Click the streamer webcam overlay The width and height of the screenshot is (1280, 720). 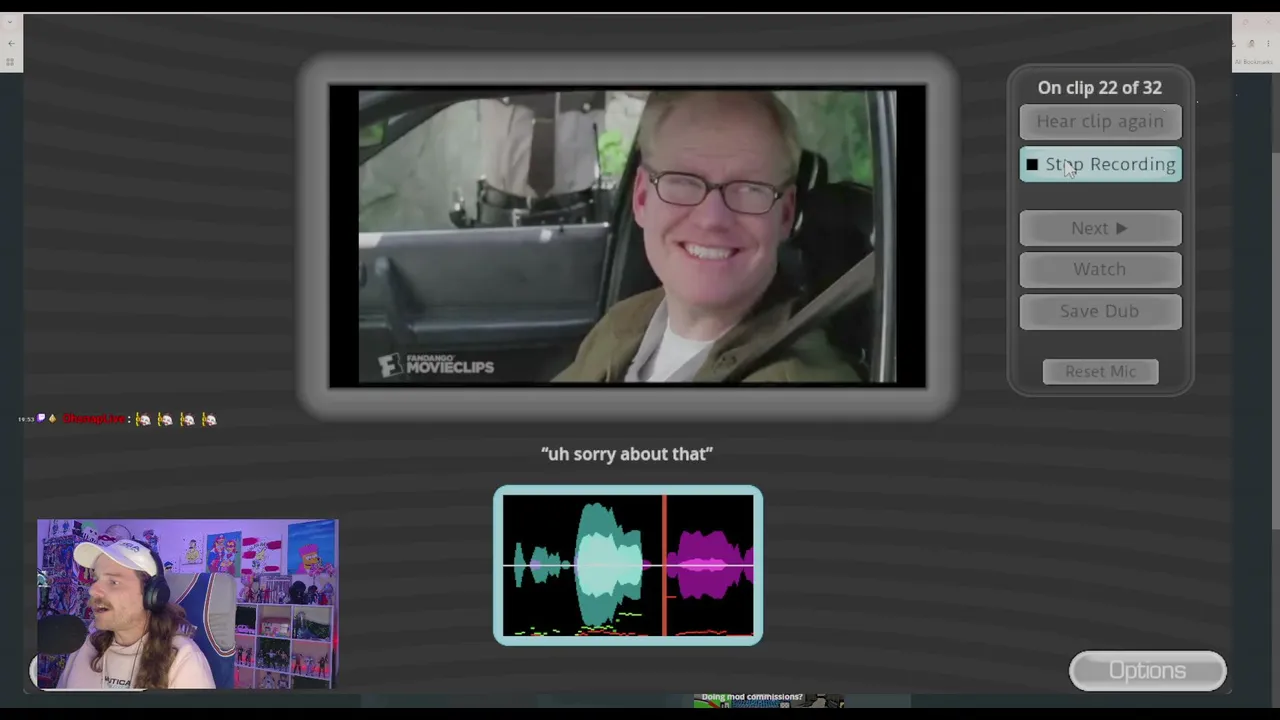click(188, 604)
